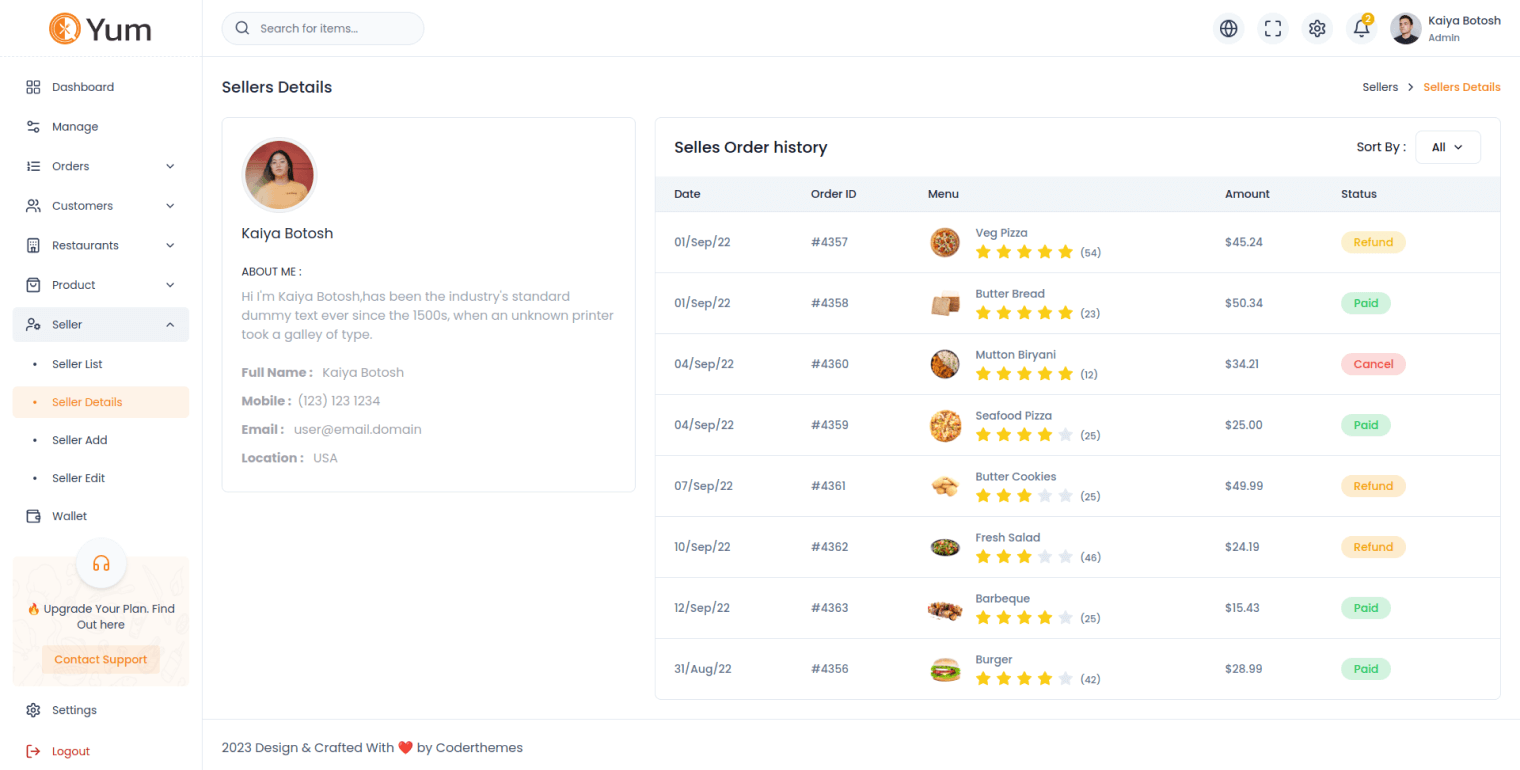This screenshot has width=1520, height=770.
Task: Open the settings gear in header
Action: (x=1317, y=29)
